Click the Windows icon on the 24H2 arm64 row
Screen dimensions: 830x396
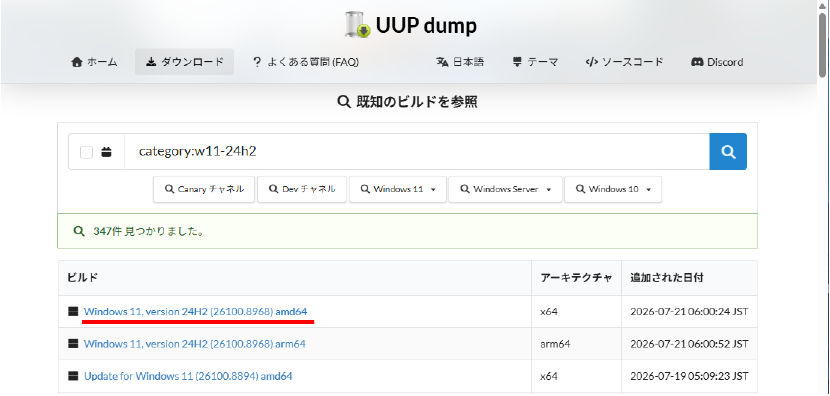pos(73,344)
